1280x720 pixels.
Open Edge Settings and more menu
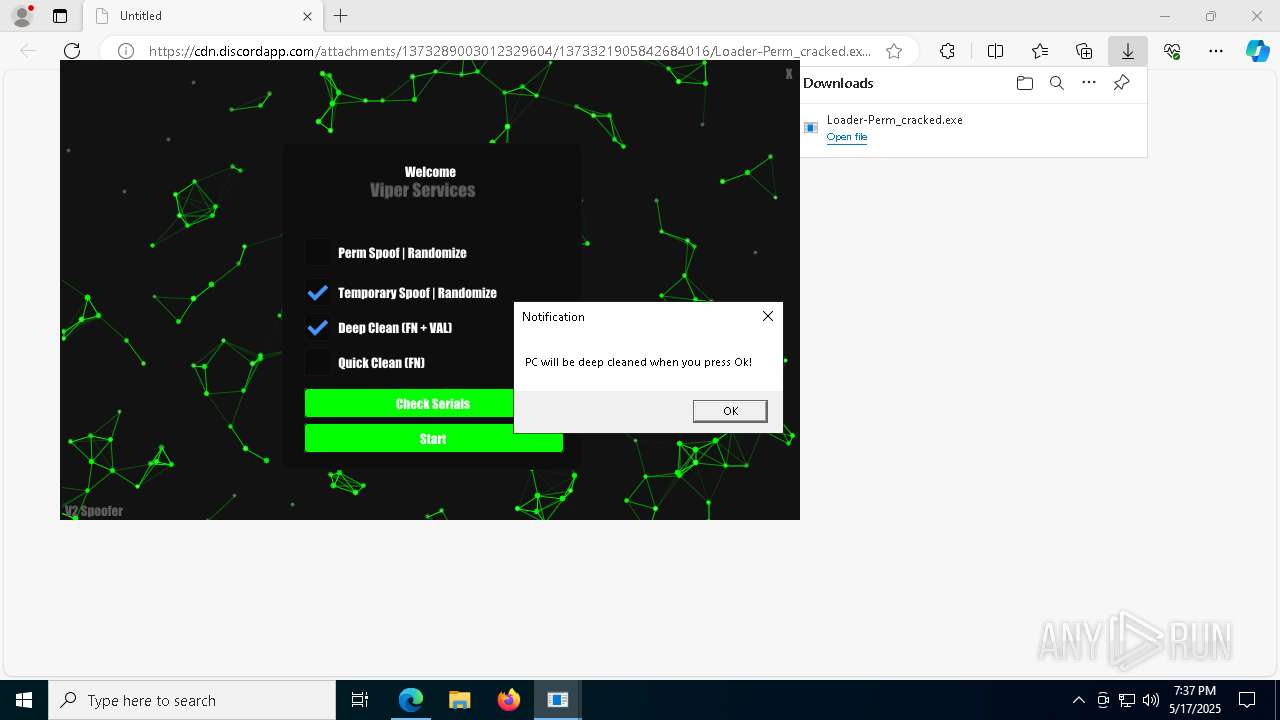(1216, 51)
